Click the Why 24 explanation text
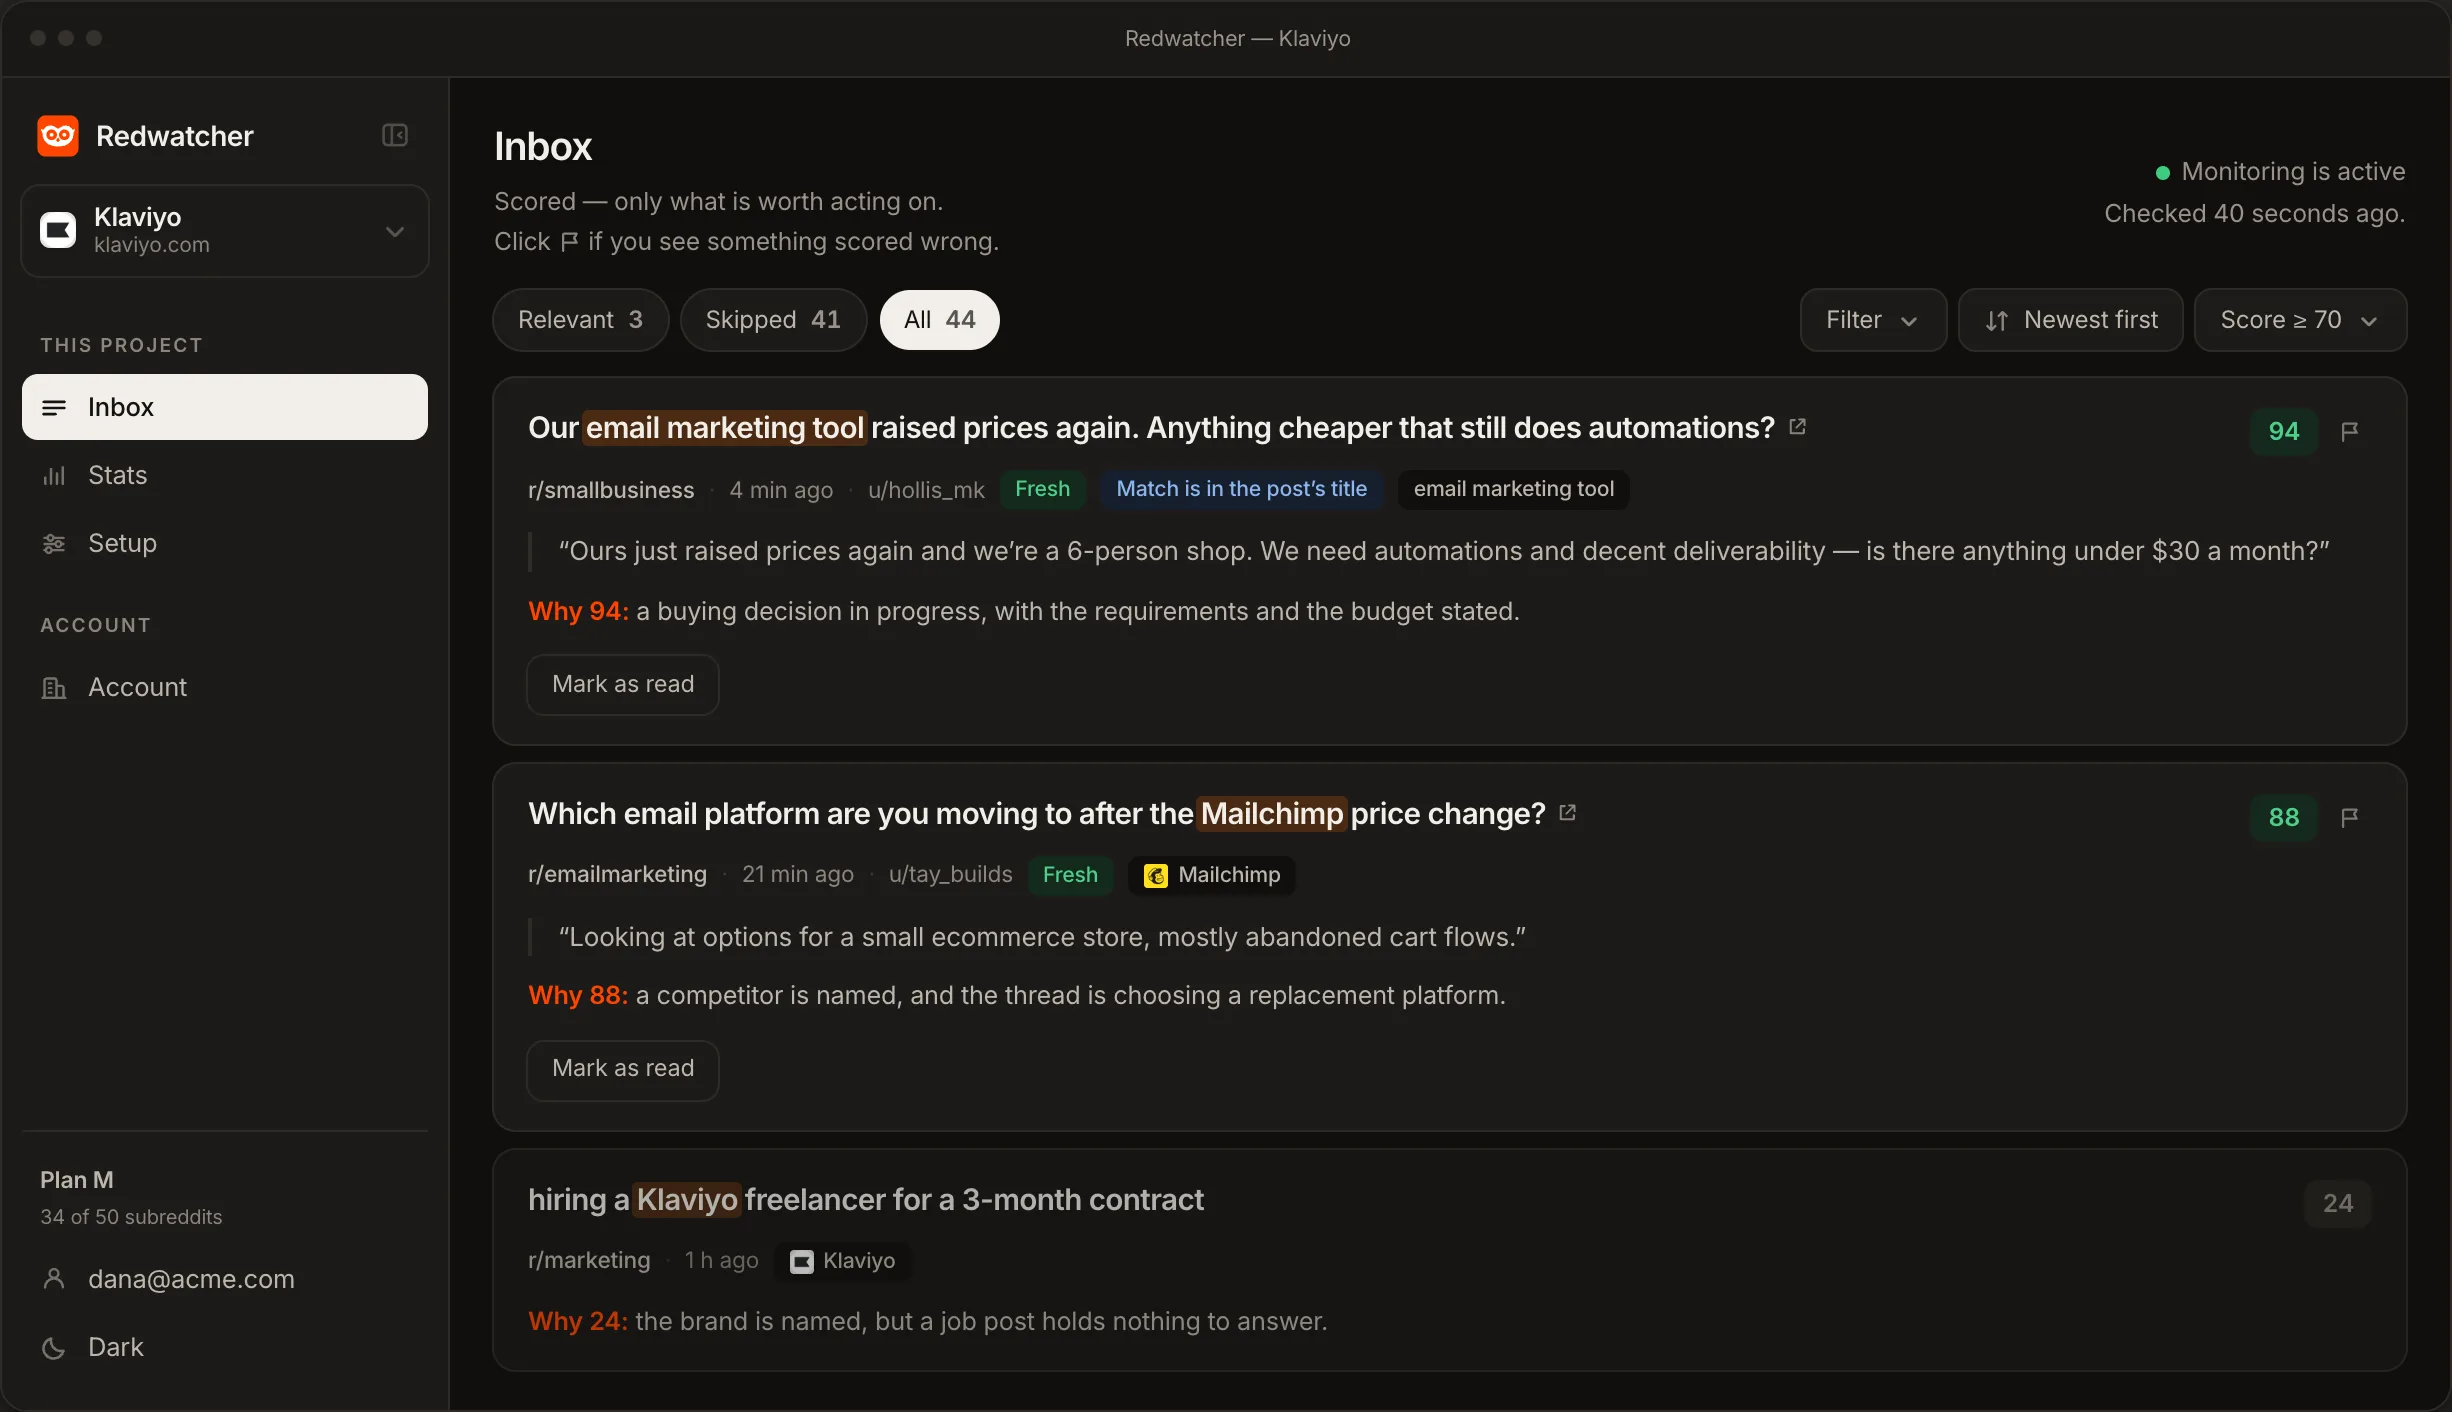This screenshot has height=1412, width=2452. (928, 1321)
